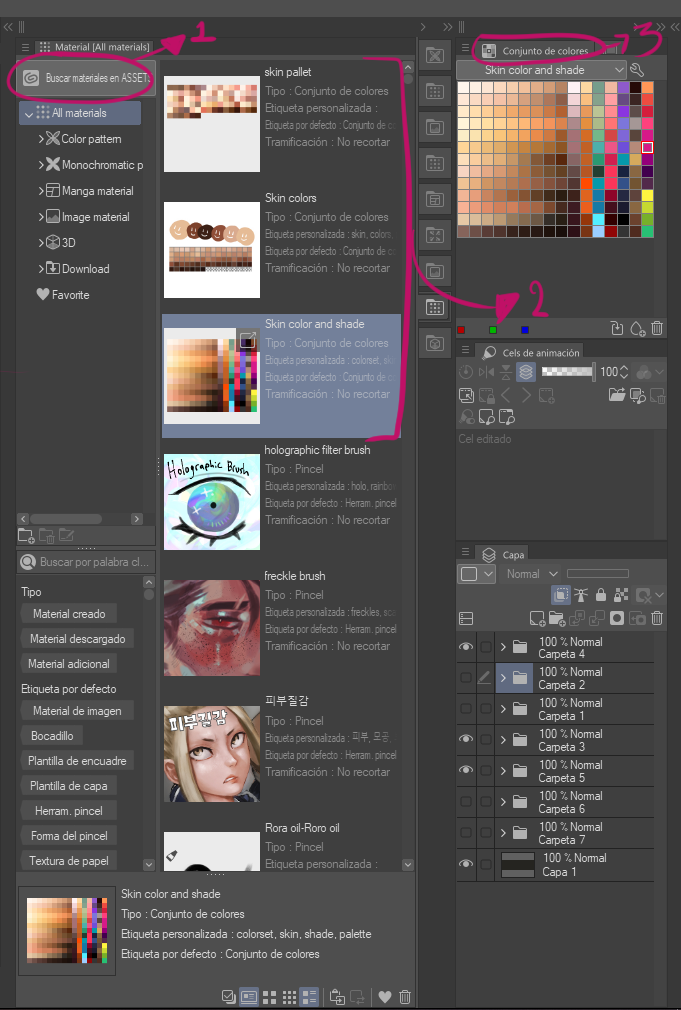
Task: Show Carpeta 1 layer folder
Action: tap(466, 709)
